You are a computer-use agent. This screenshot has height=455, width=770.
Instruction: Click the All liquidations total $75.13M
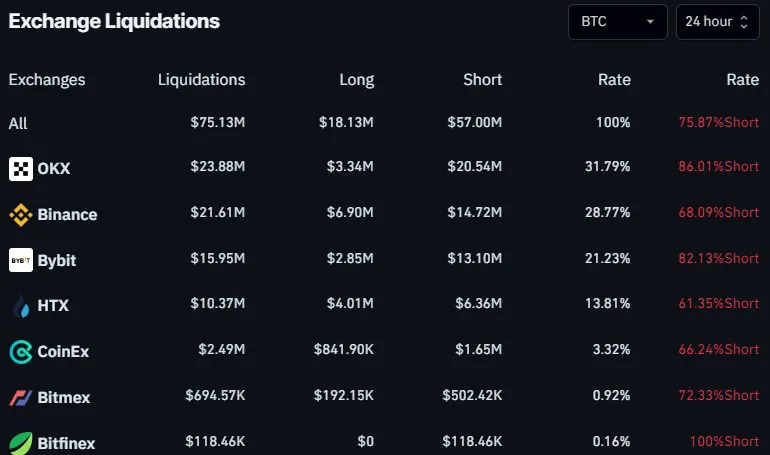click(217, 123)
